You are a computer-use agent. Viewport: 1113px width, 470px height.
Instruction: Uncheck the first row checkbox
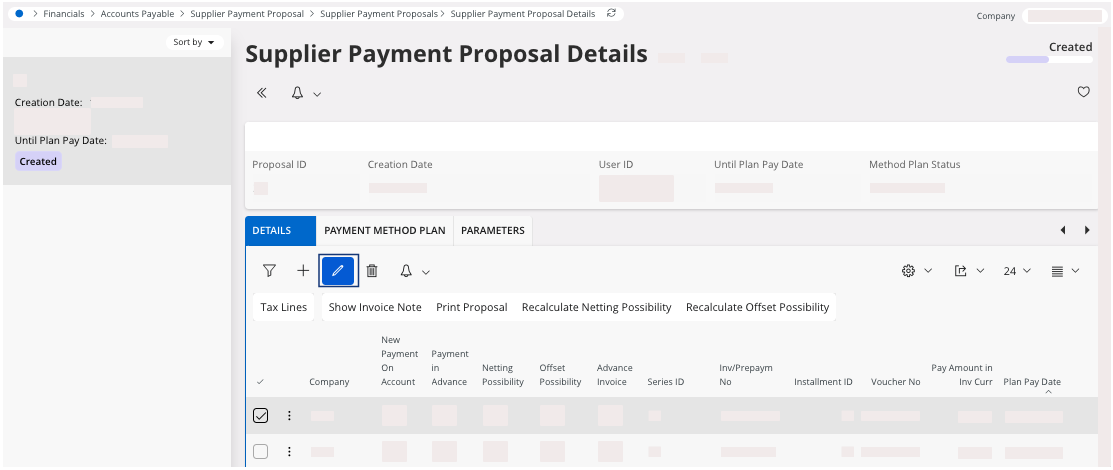click(260, 416)
